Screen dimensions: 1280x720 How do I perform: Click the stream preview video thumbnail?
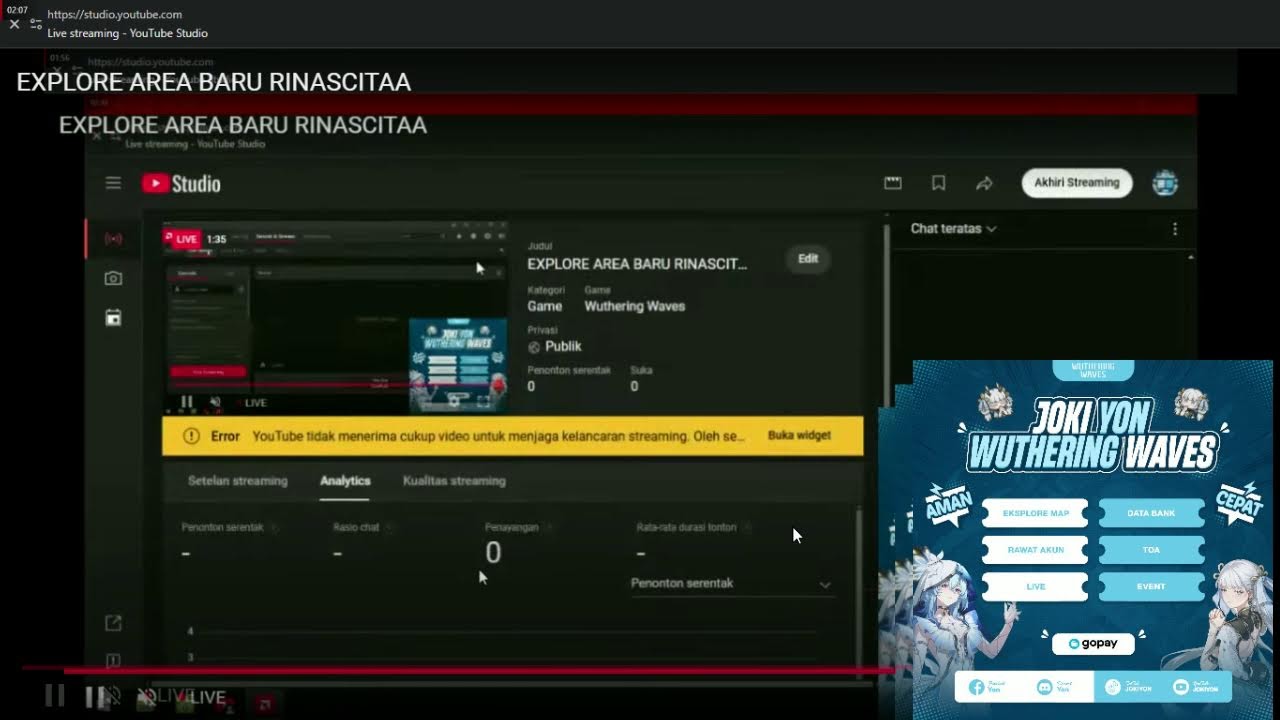coord(335,319)
